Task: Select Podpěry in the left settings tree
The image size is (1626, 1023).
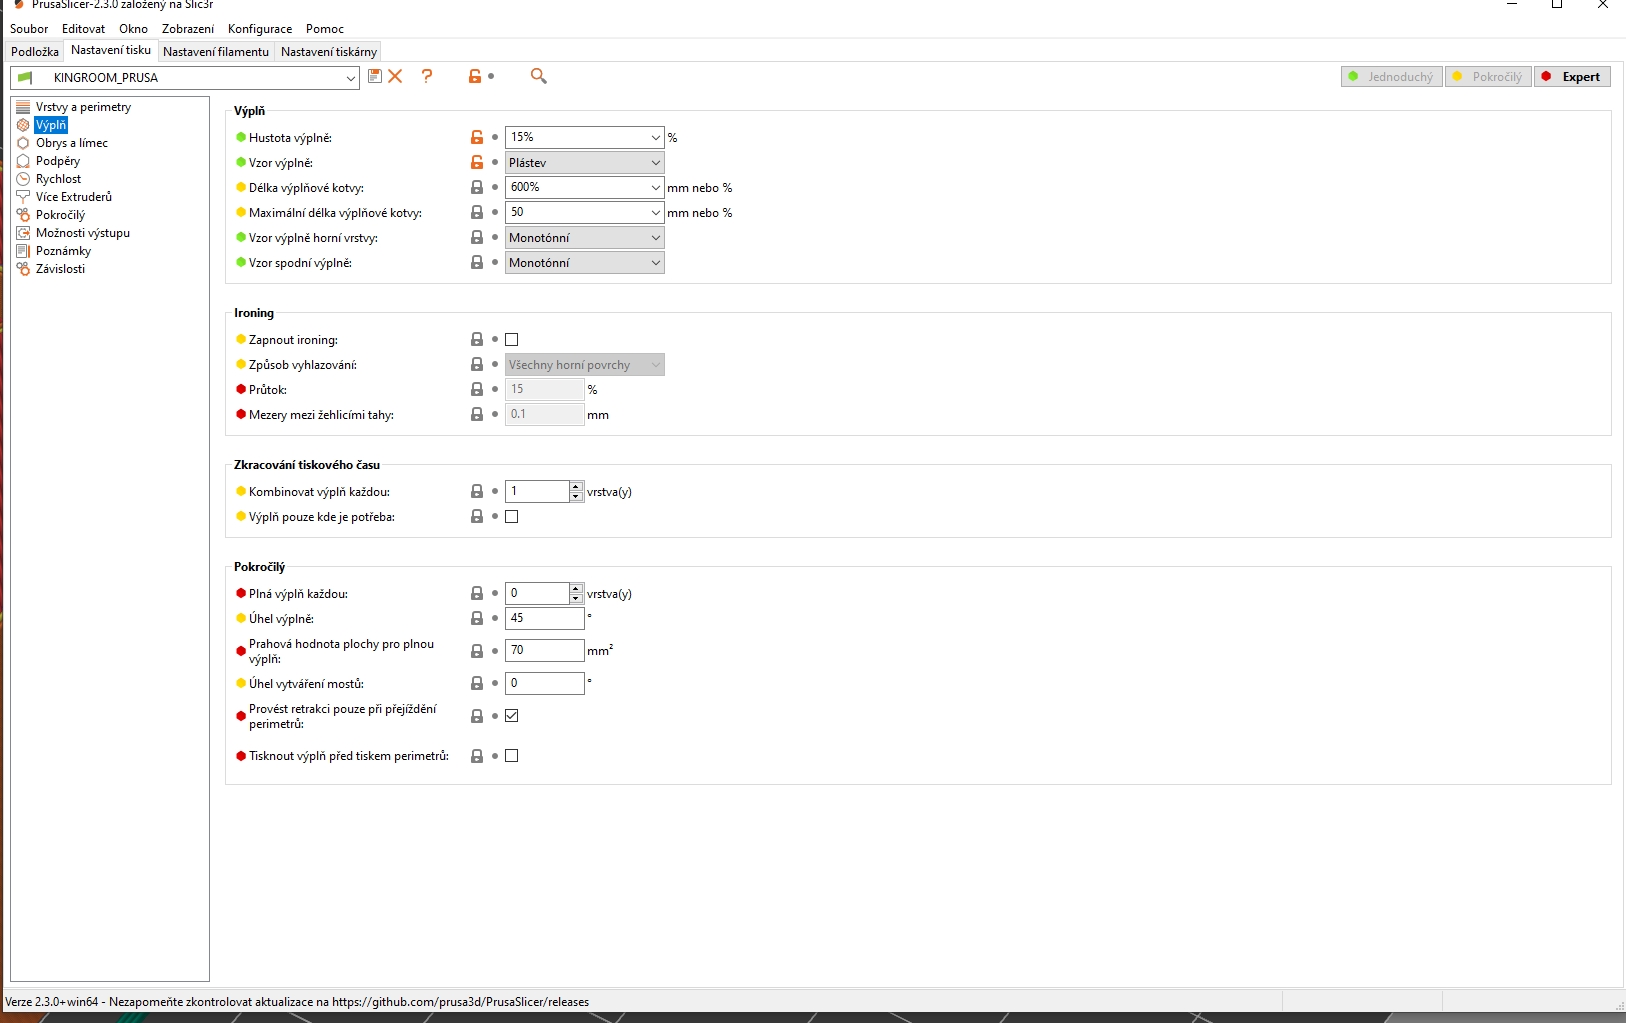Action: 57,161
